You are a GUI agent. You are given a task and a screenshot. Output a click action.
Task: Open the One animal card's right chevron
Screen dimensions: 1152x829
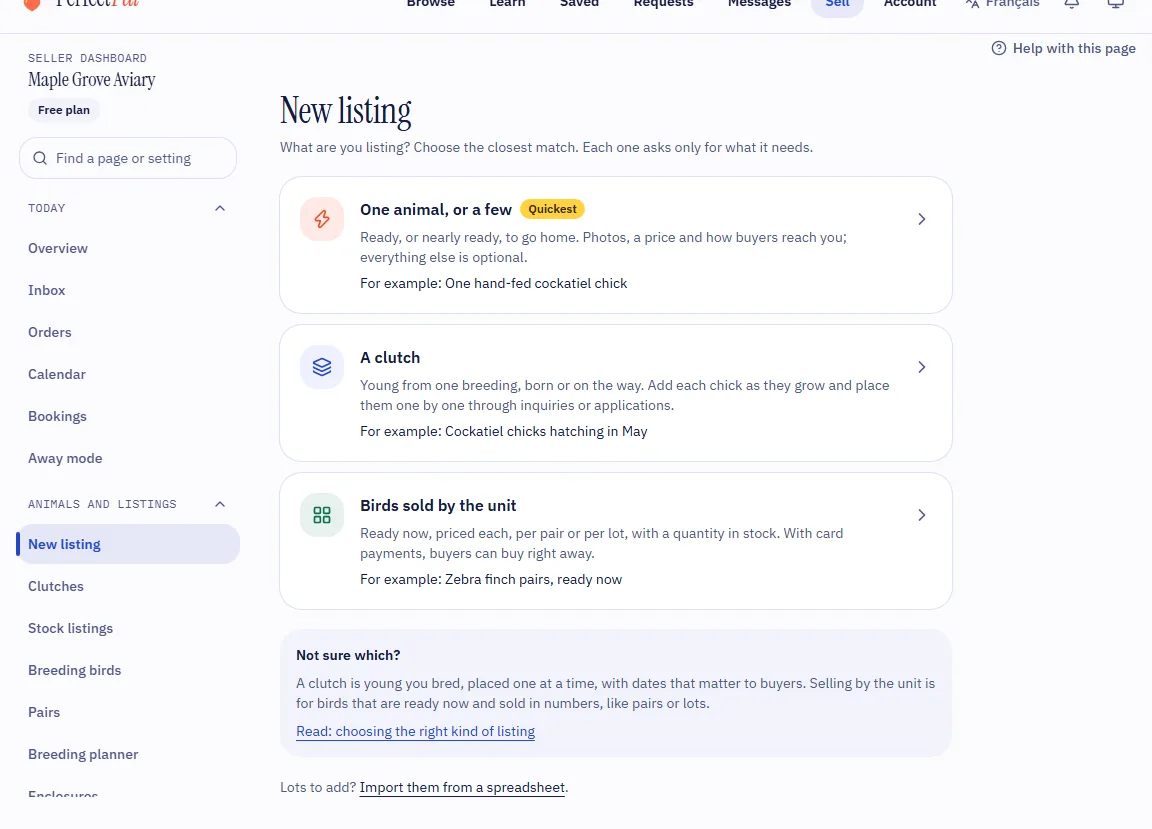point(921,219)
